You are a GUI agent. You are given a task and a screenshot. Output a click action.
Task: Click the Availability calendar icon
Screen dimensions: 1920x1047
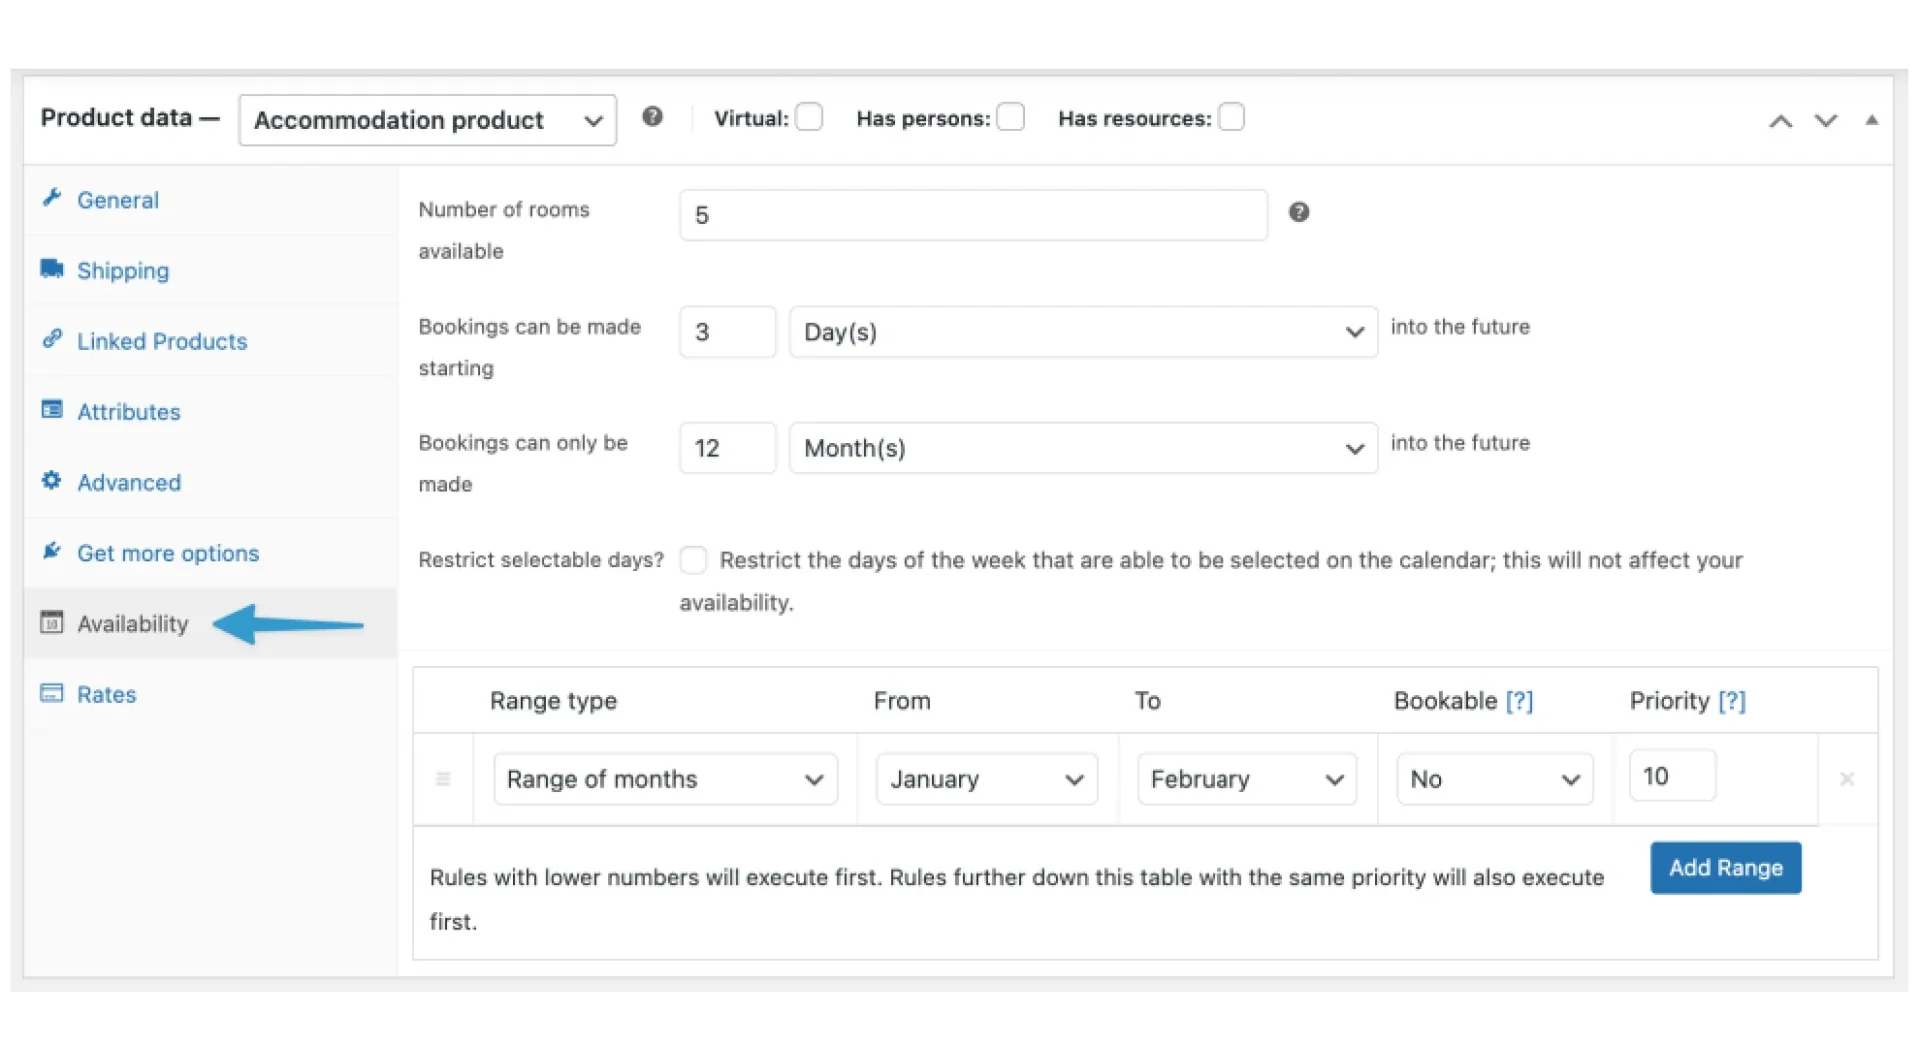tap(52, 622)
